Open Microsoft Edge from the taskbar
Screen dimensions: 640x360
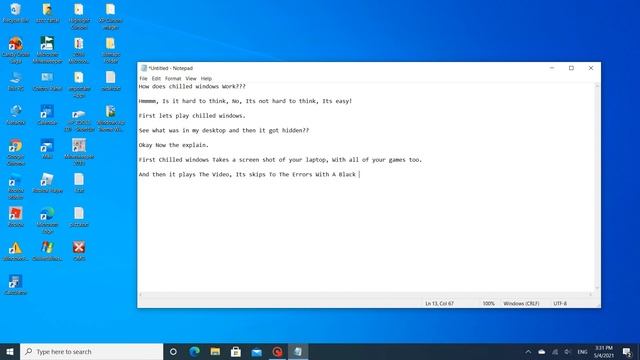click(194, 351)
